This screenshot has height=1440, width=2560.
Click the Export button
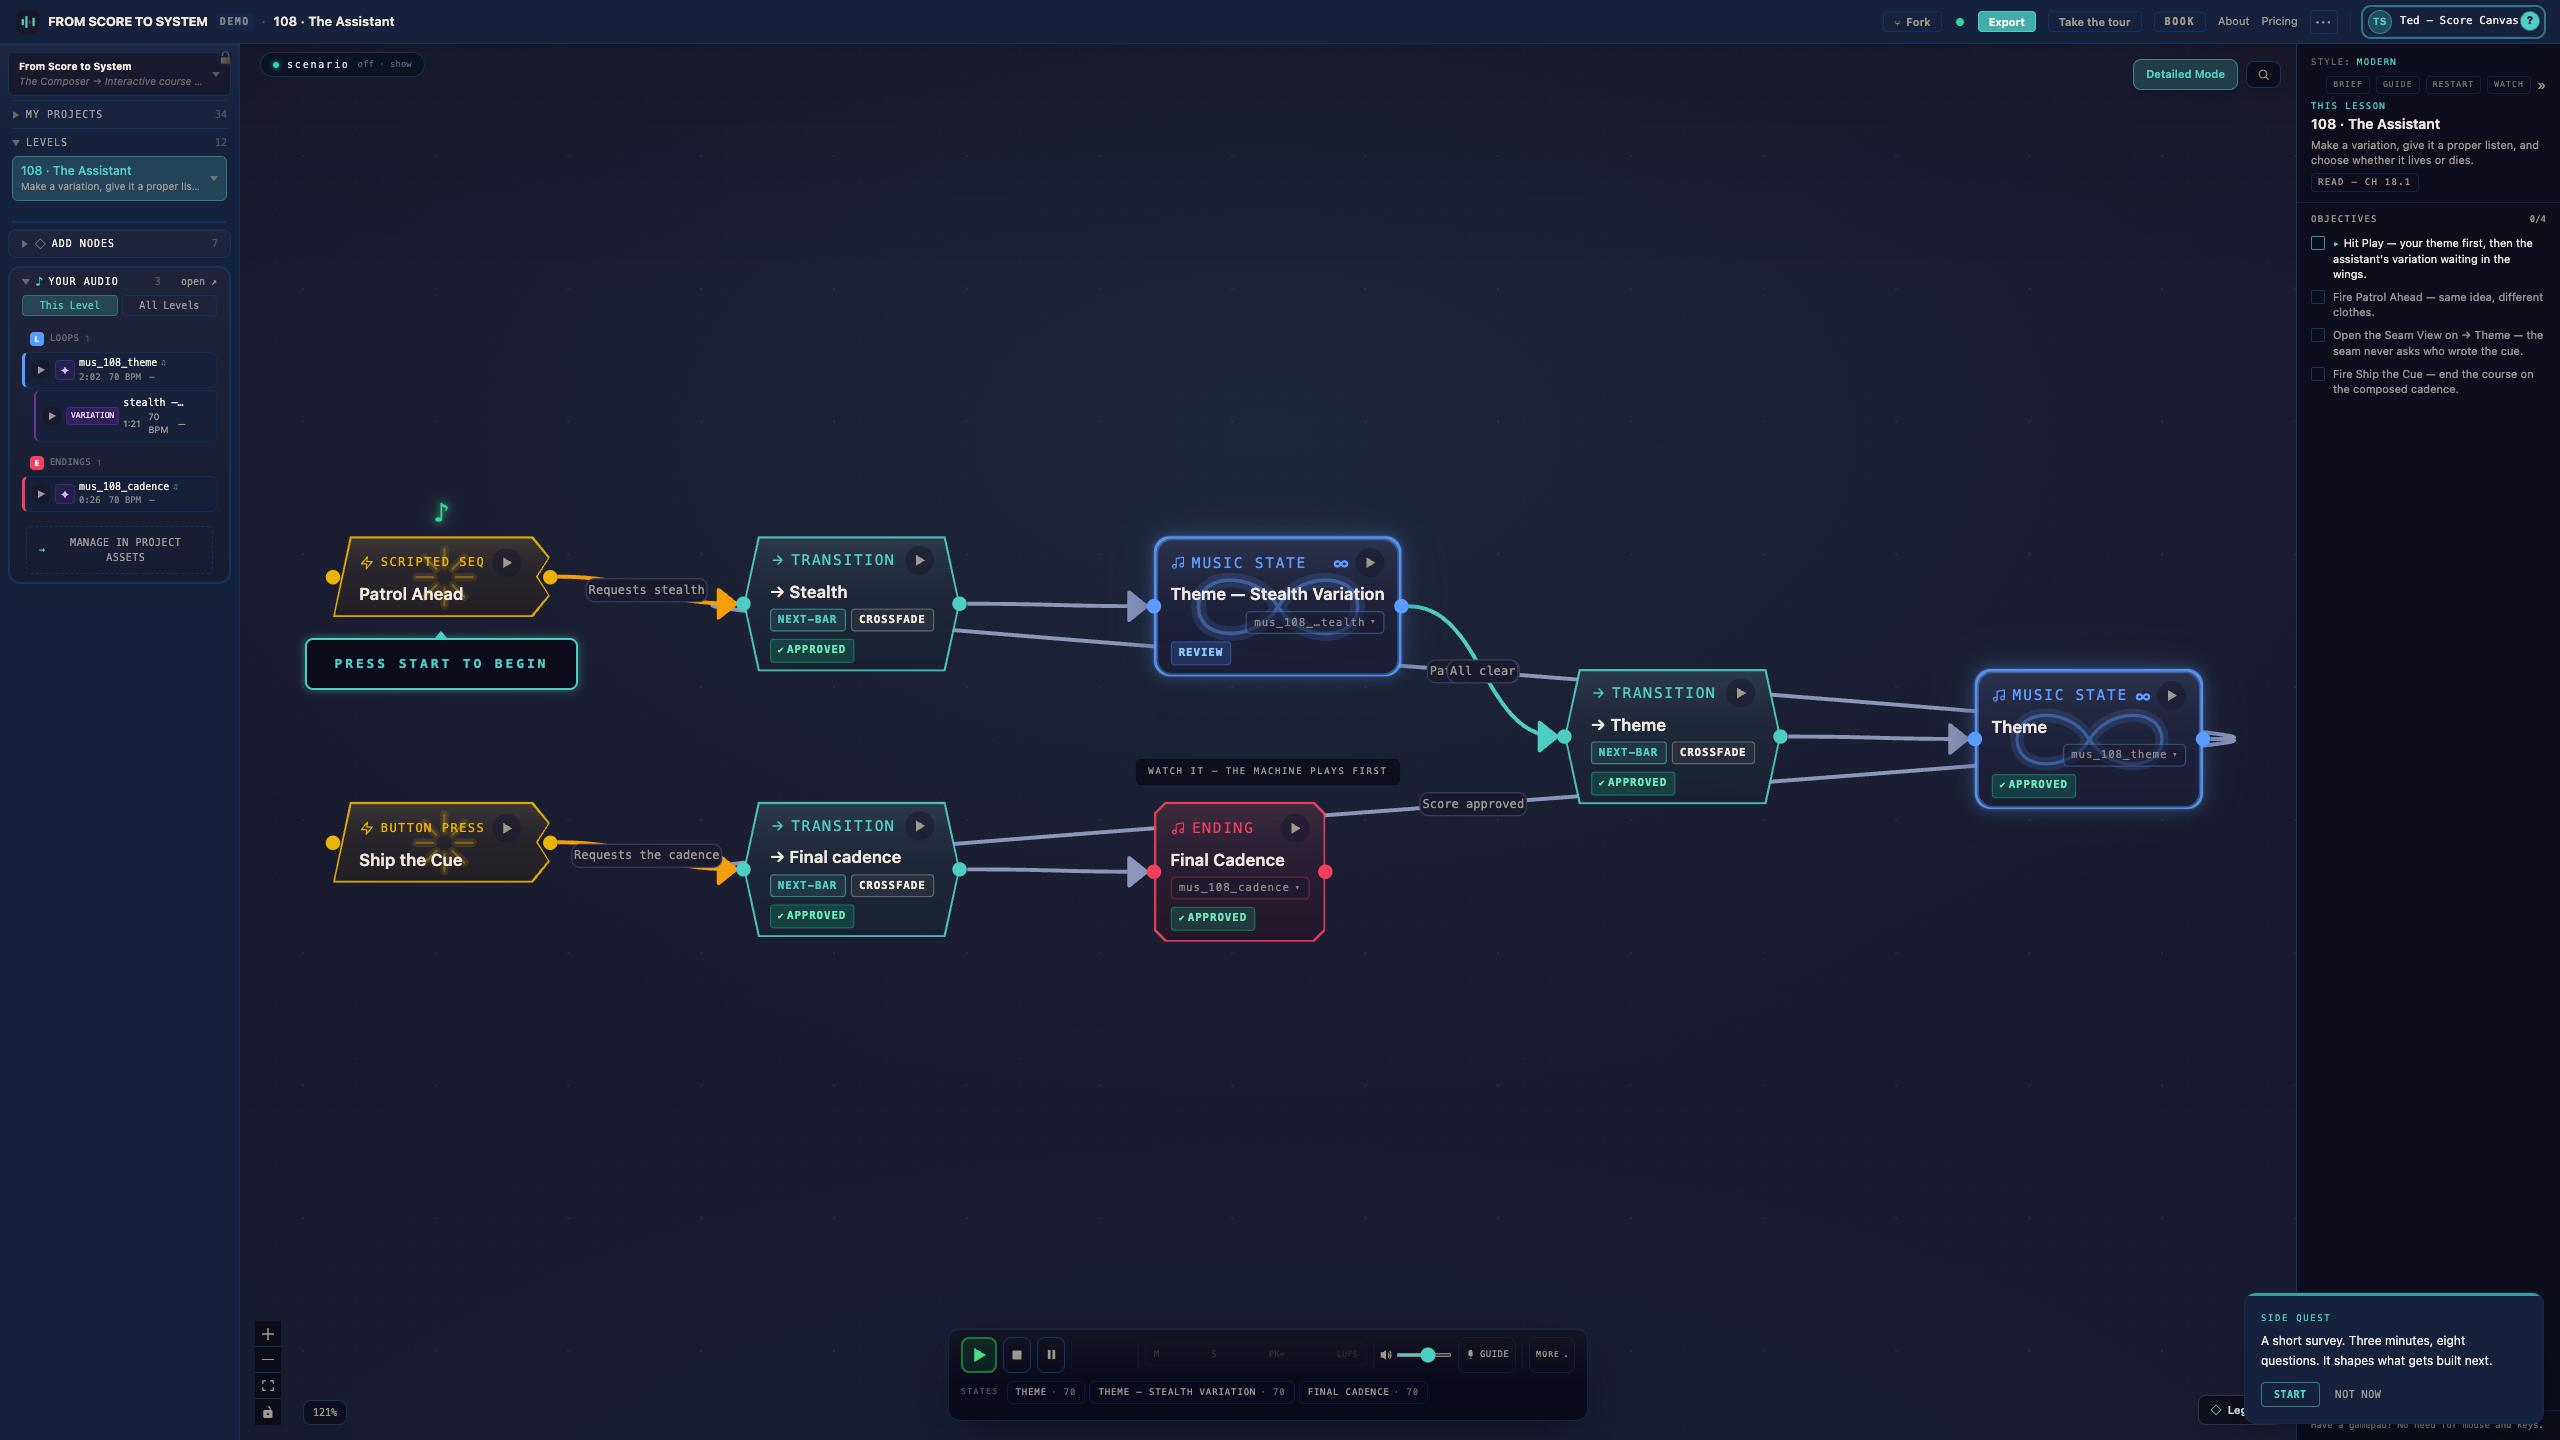[x=2006, y=22]
